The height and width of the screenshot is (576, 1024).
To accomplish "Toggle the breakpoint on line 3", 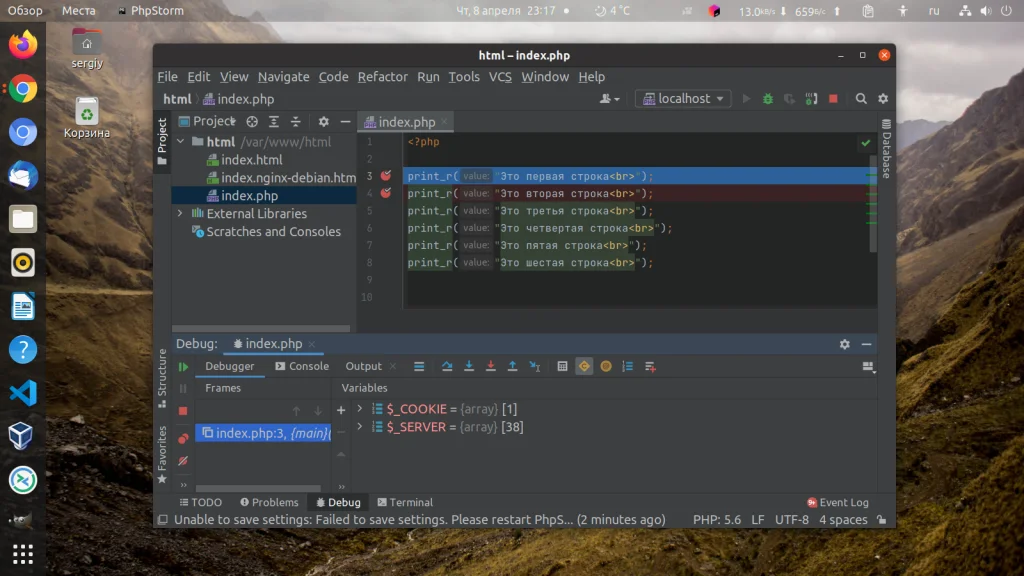I will pyautogui.click(x=386, y=175).
